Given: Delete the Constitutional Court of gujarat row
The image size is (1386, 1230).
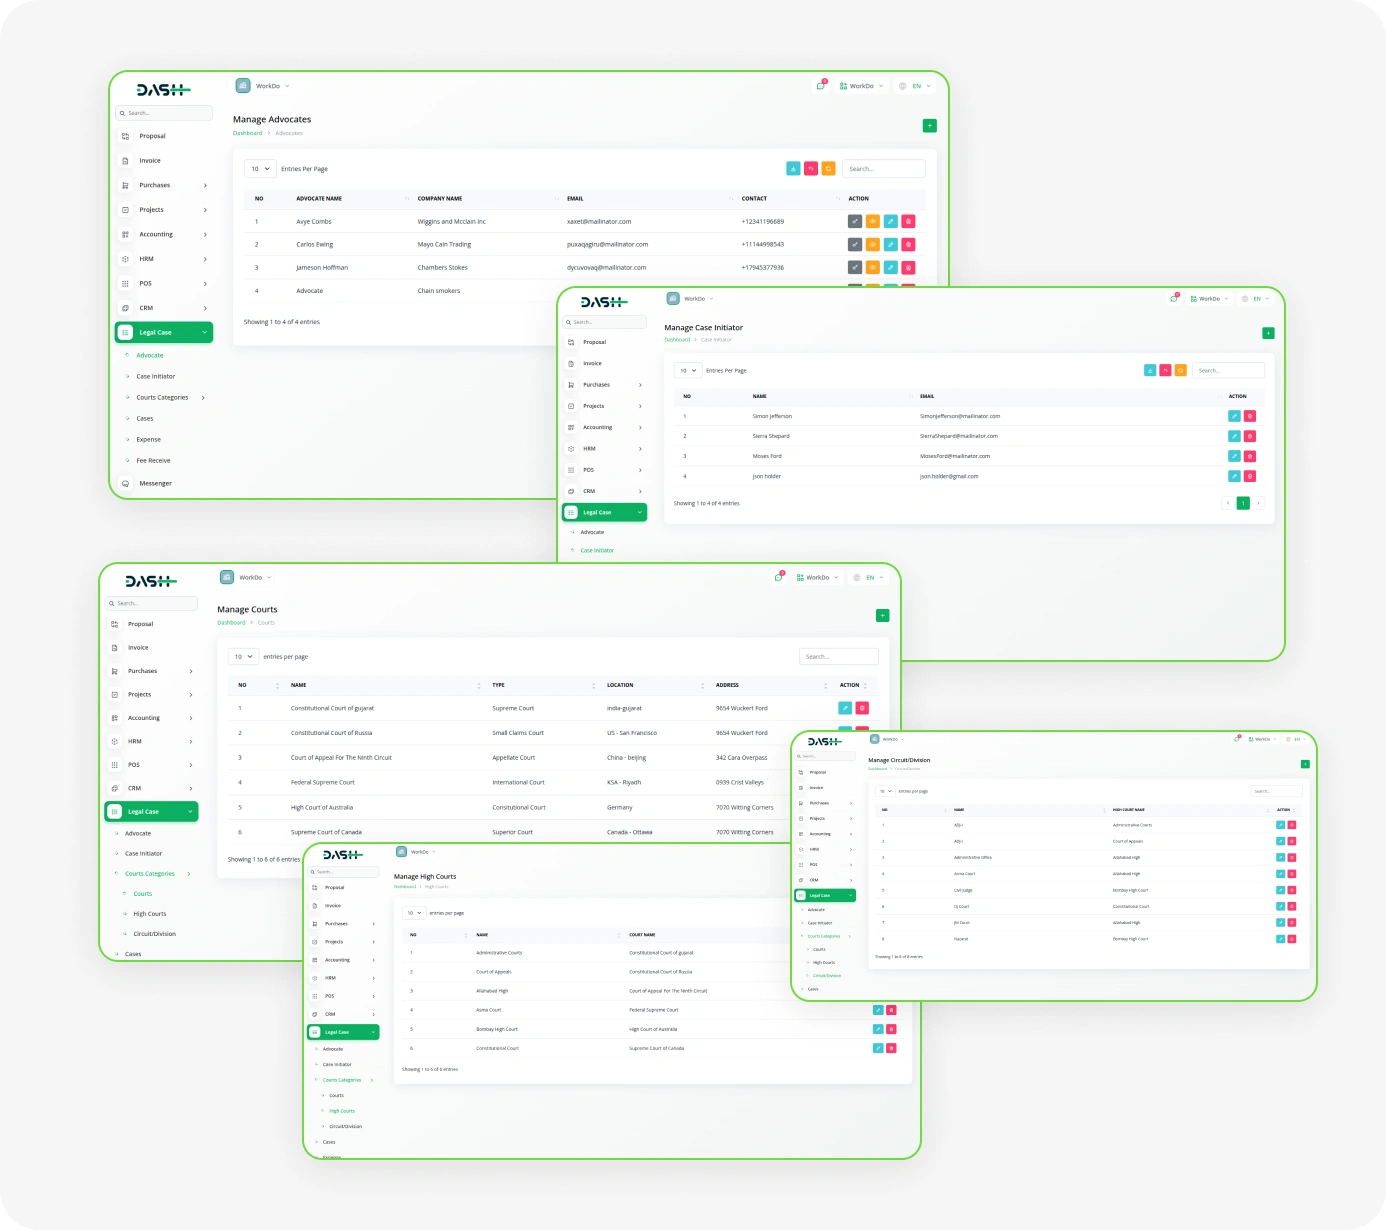Looking at the screenshot, I should [862, 708].
